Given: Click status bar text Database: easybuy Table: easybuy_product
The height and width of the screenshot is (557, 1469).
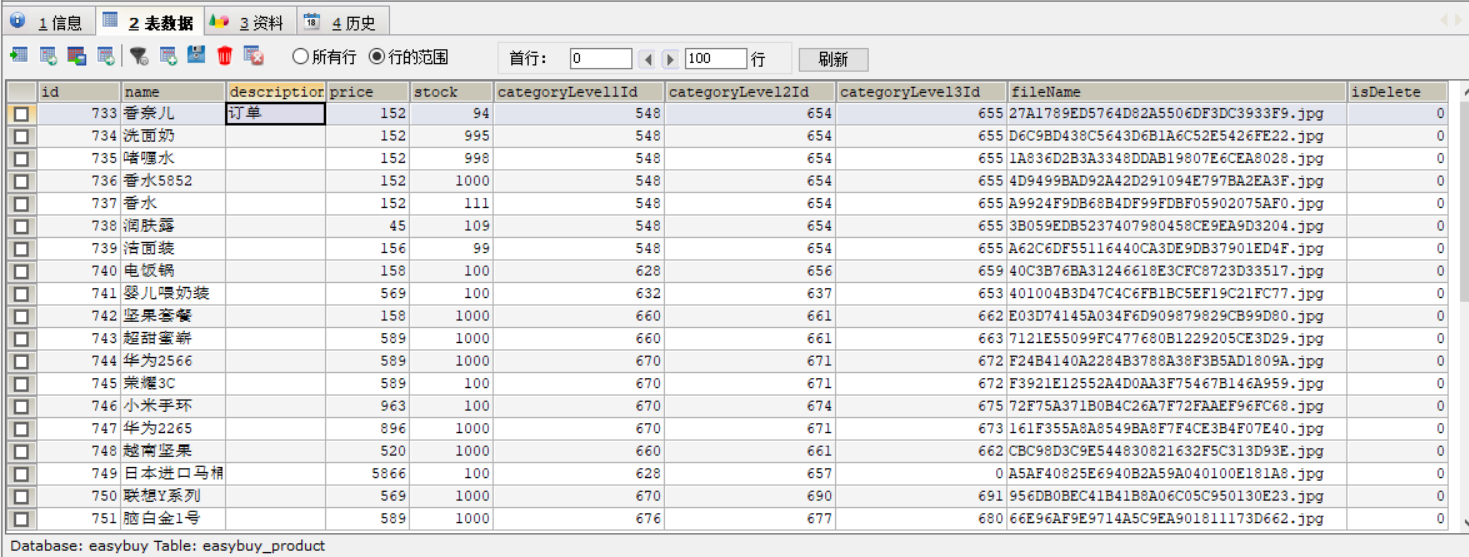Looking at the screenshot, I should click(168, 546).
